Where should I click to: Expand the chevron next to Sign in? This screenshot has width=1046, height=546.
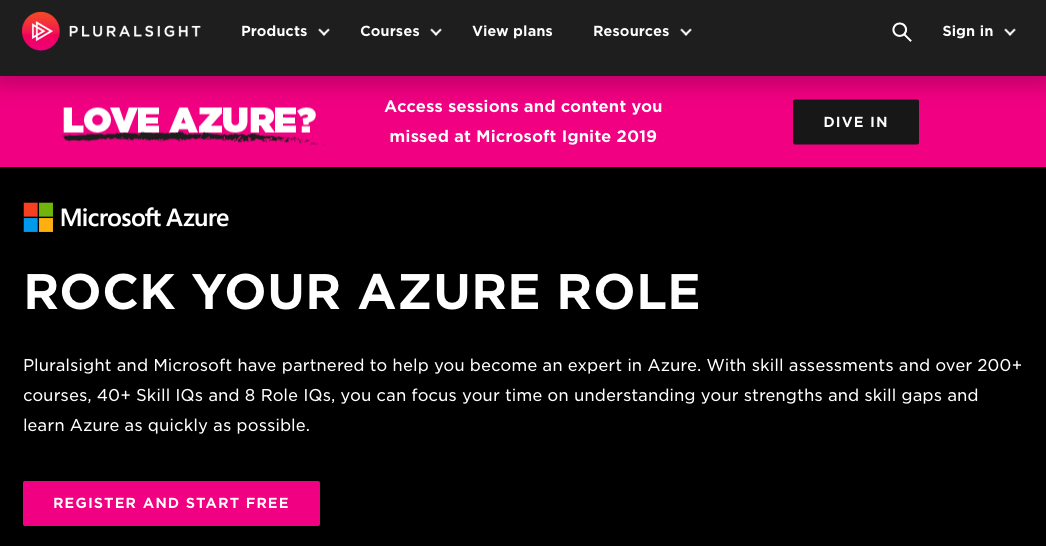click(1010, 32)
